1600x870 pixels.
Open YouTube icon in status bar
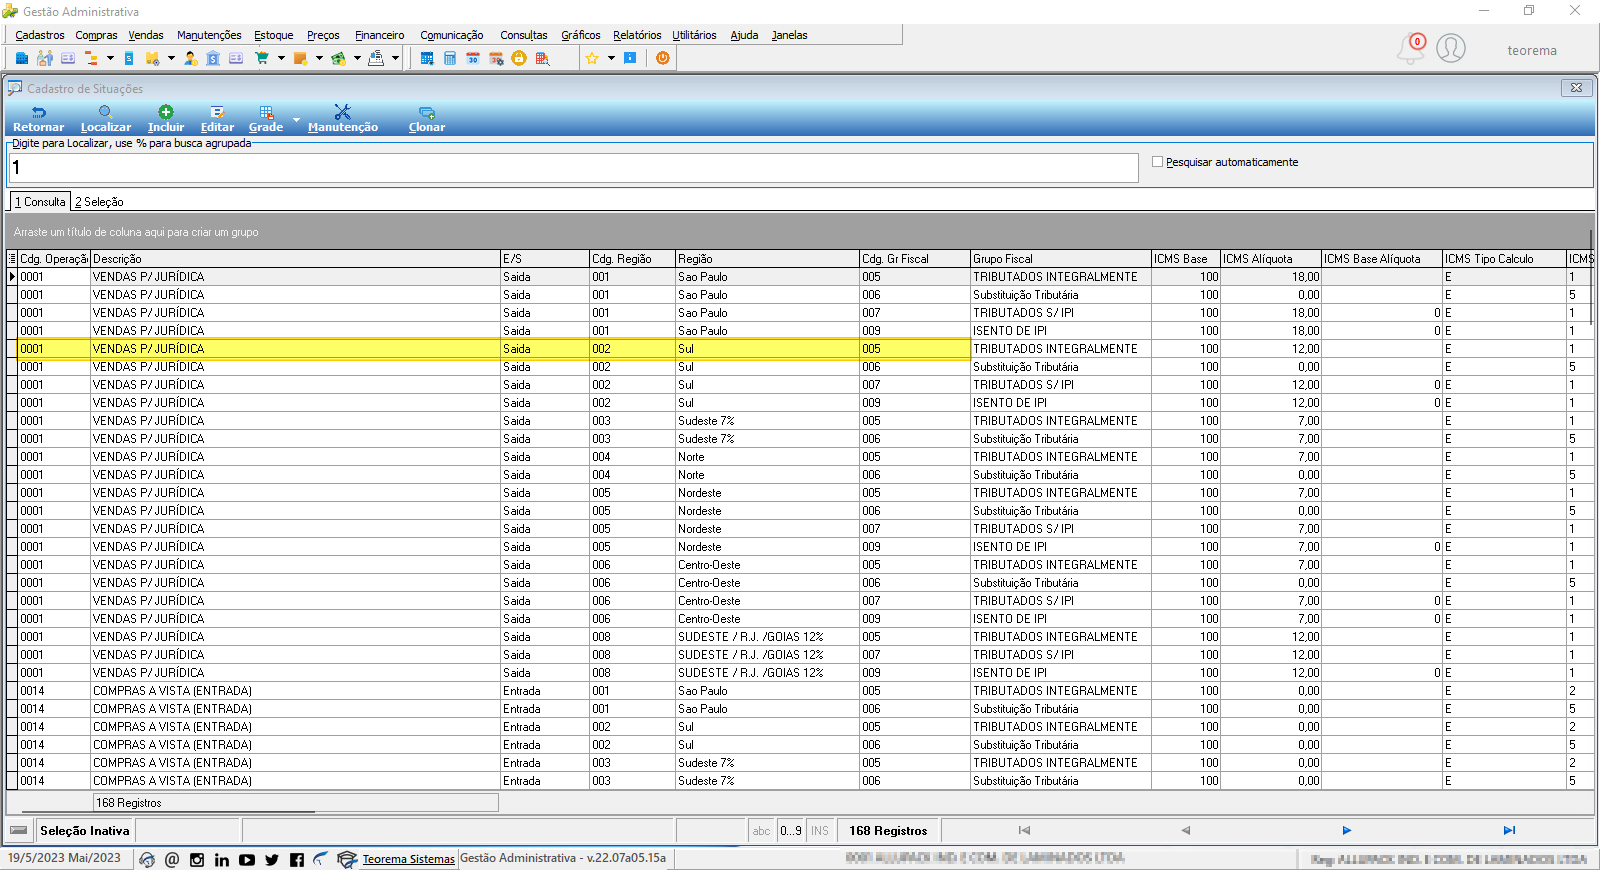pyautogui.click(x=247, y=860)
